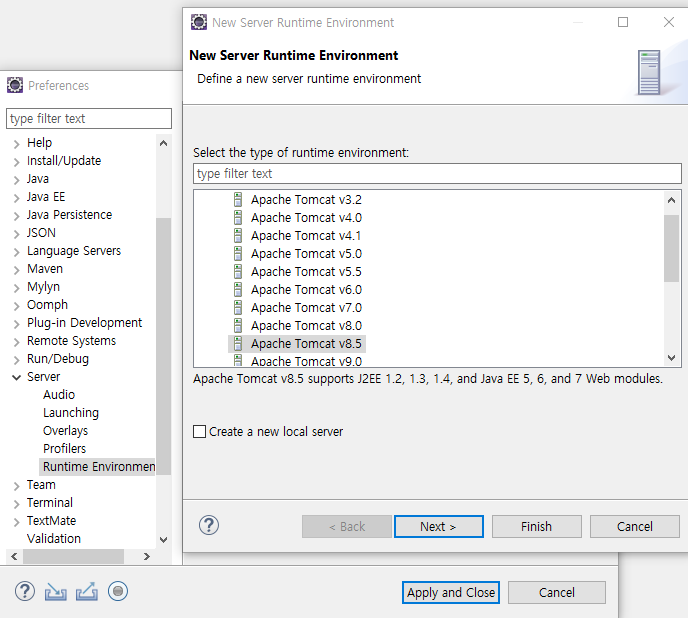
Task: Click server icon beside Apache Tomcat v6.0
Action: 238,290
